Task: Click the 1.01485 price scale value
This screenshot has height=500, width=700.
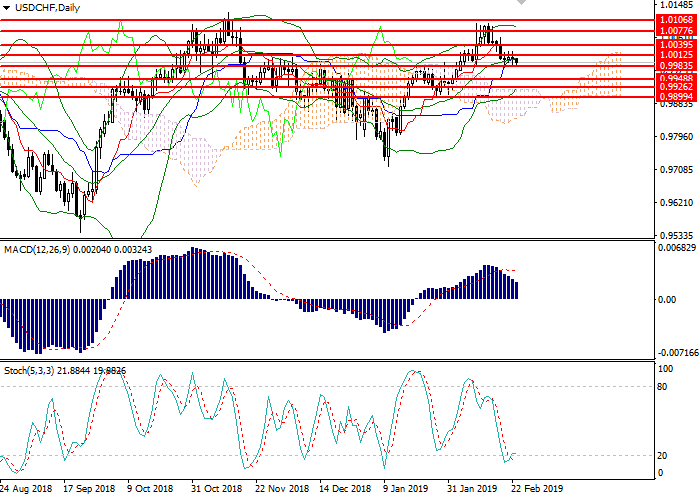Action: [x=674, y=5]
